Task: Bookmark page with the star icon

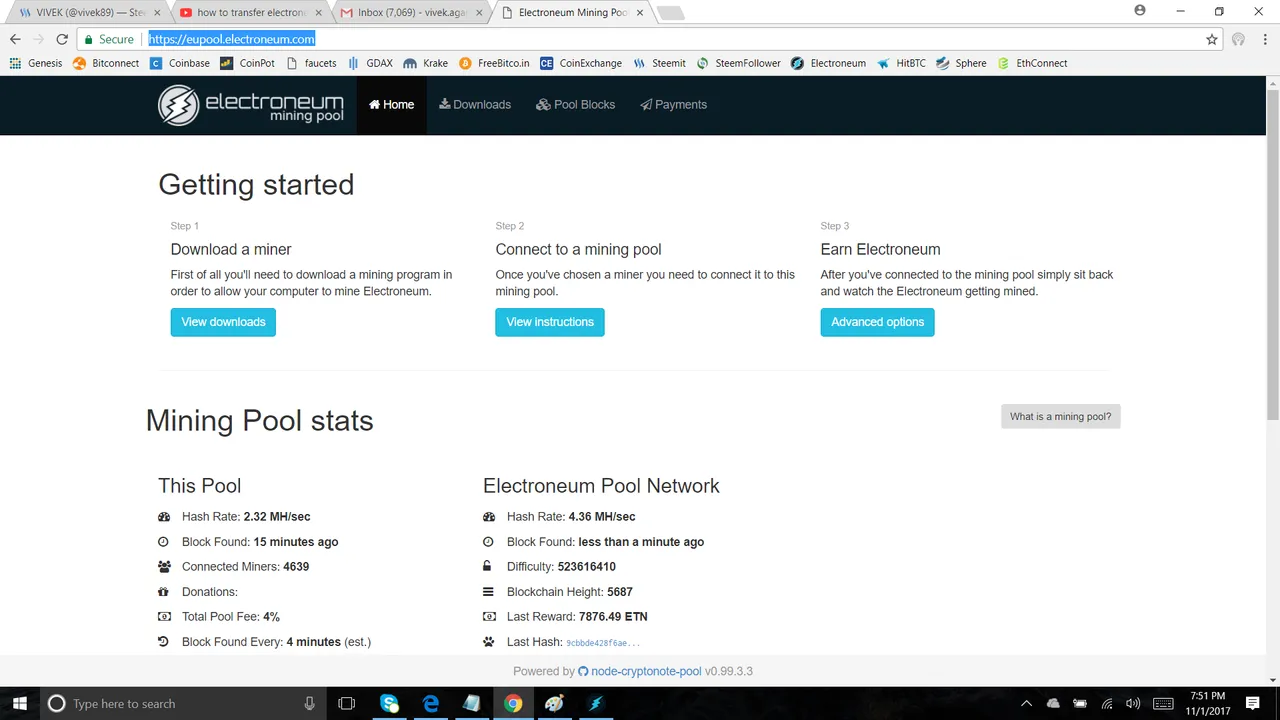Action: 1212,39
